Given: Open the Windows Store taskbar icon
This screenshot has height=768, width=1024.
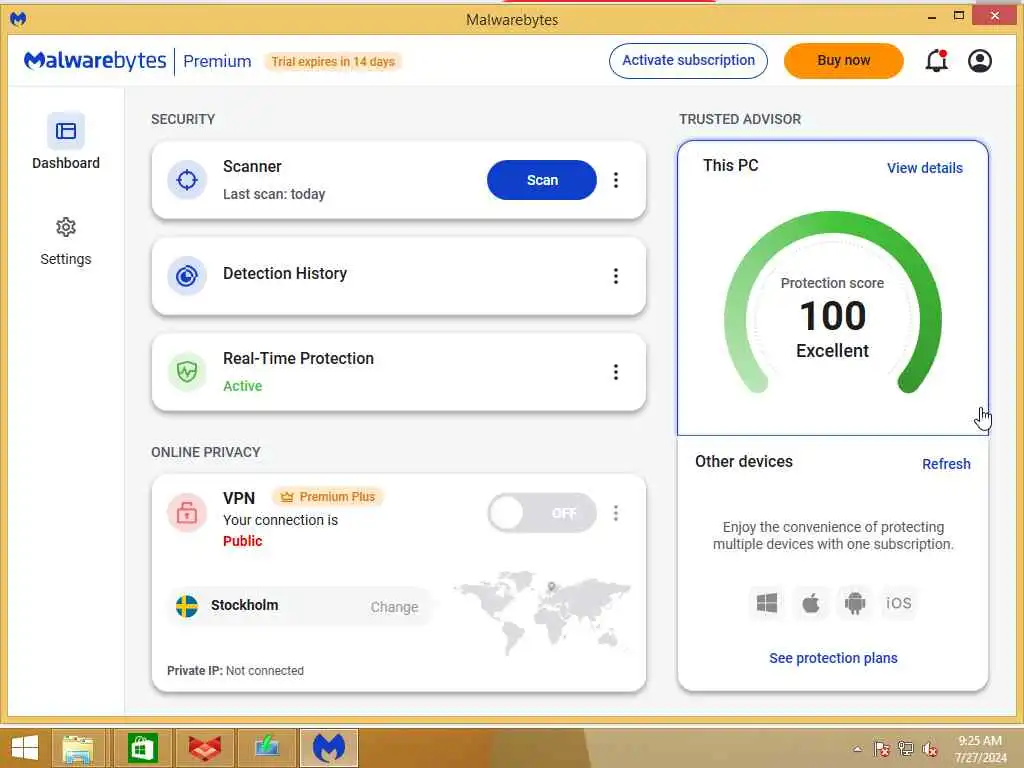Looking at the screenshot, I should (x=142, y=748).
